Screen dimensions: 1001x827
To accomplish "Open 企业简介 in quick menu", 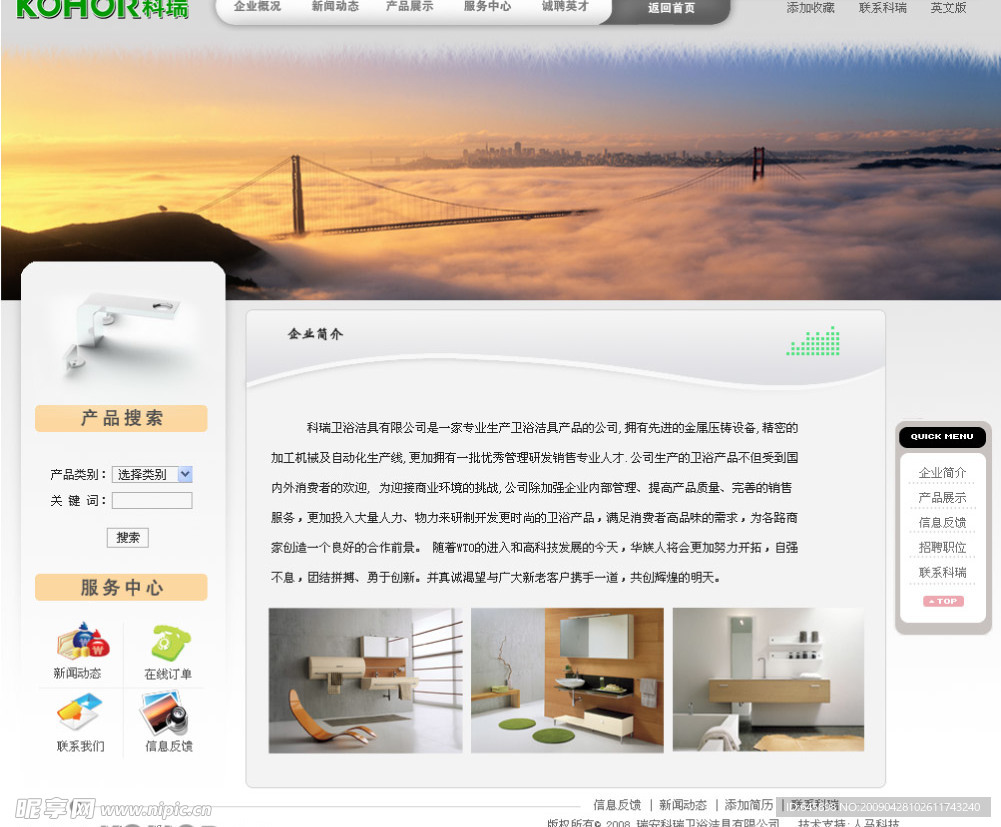I will (942, 473).
